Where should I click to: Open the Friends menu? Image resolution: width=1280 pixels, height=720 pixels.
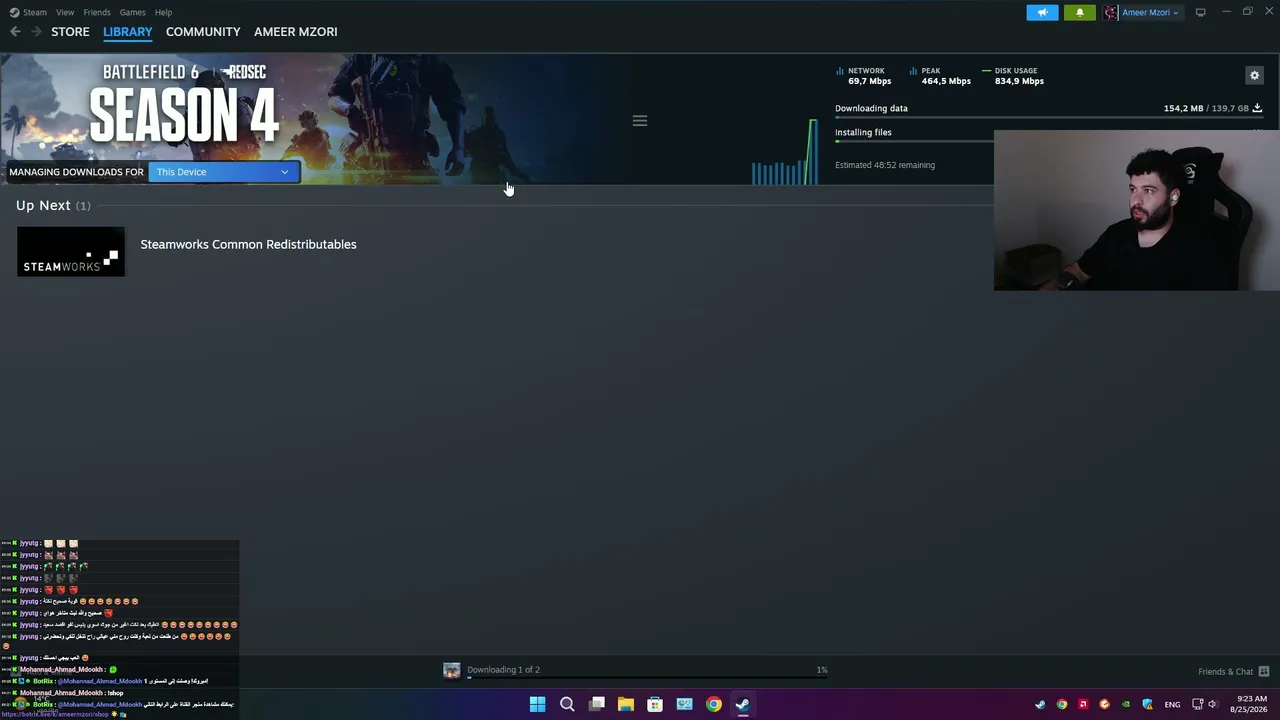point(97,12)
